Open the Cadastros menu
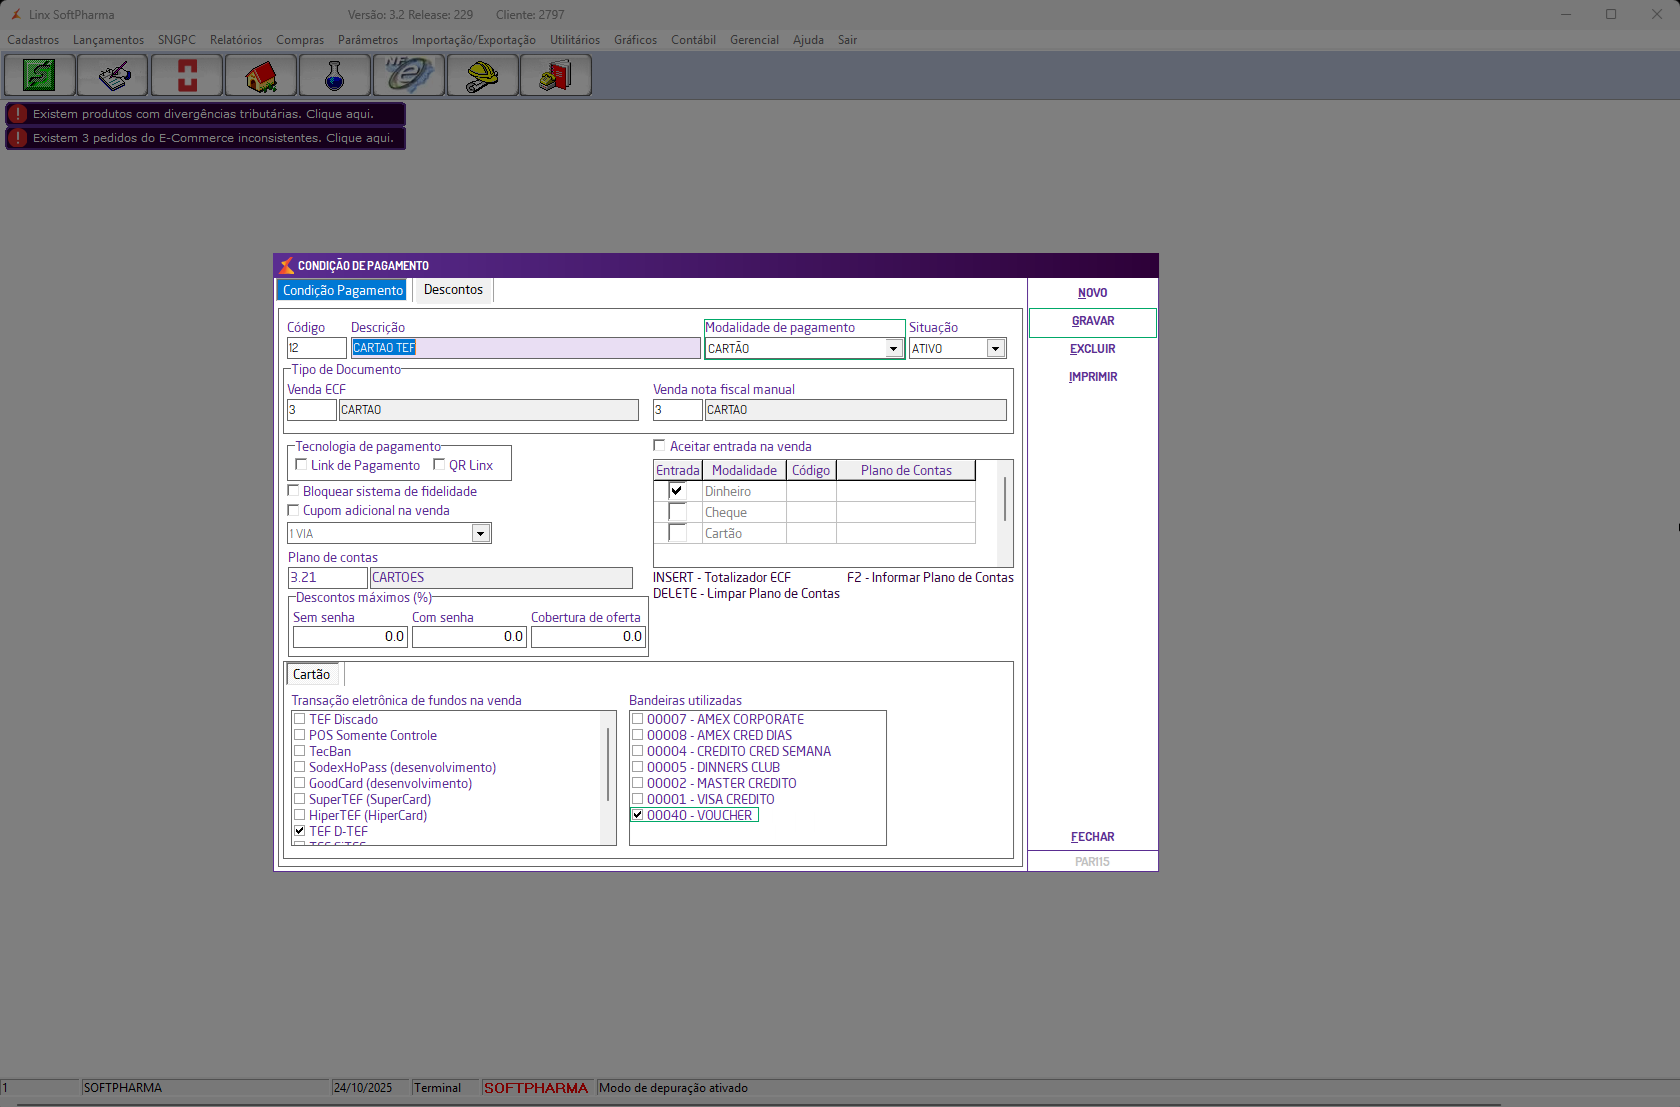 (x=33, y=40)
